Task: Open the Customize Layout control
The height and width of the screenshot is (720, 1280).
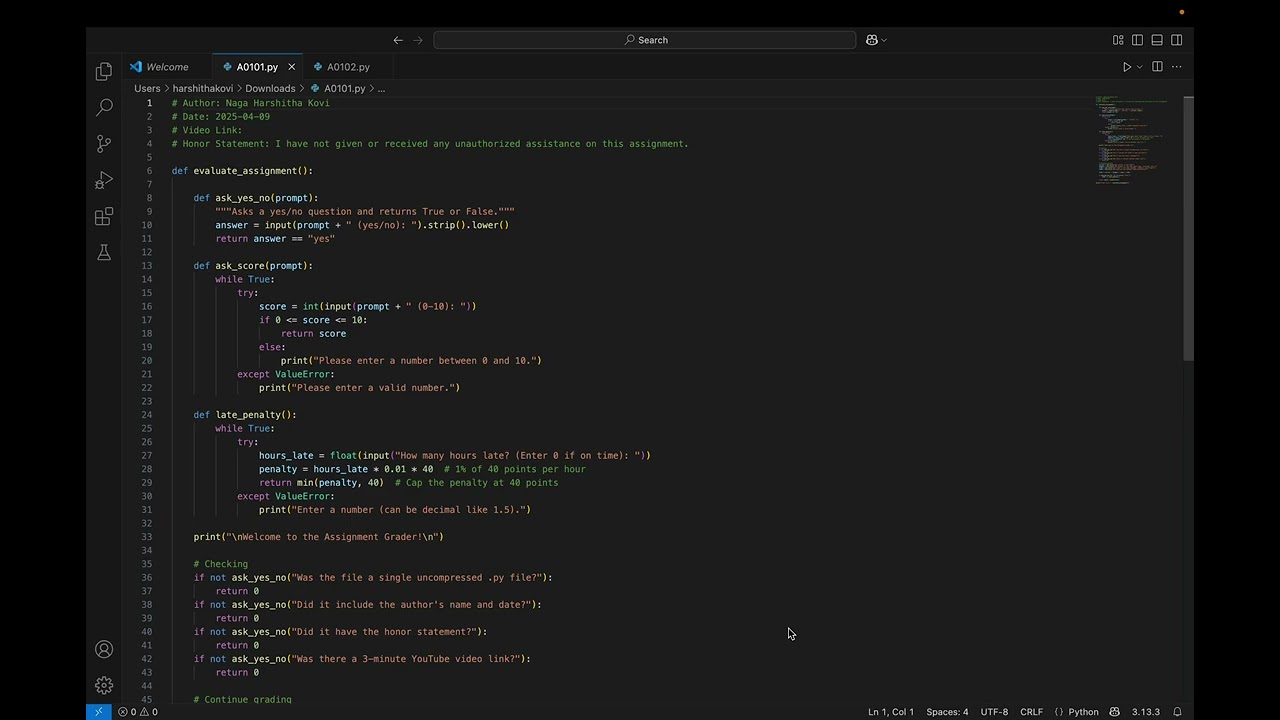Action: (1118, 40)
